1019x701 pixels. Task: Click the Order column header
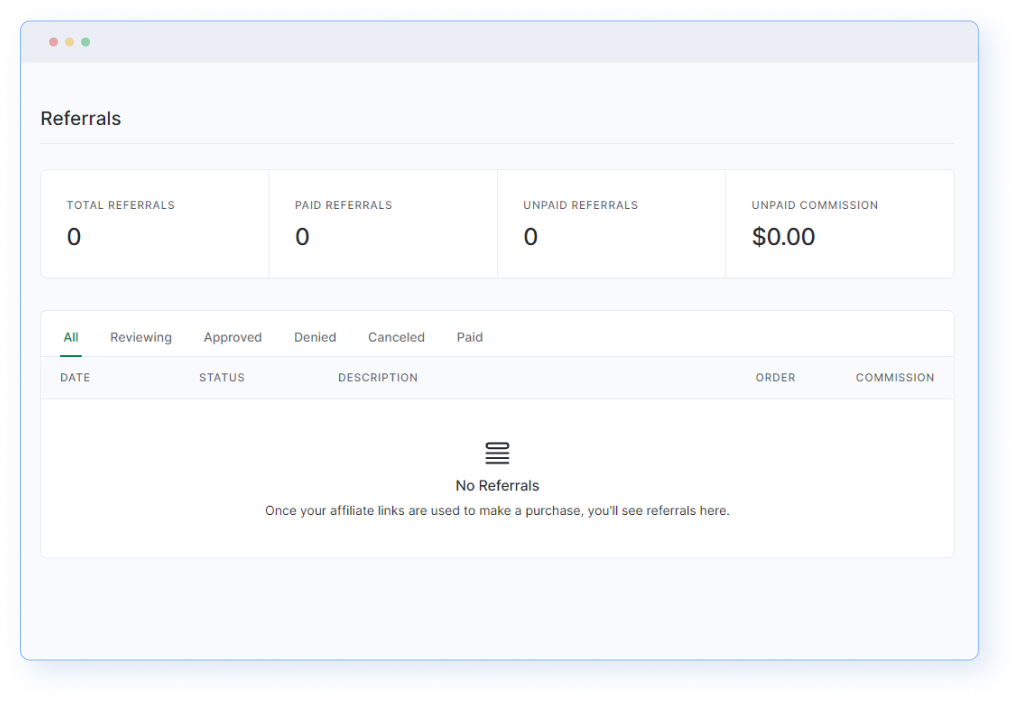coord(775,378)
